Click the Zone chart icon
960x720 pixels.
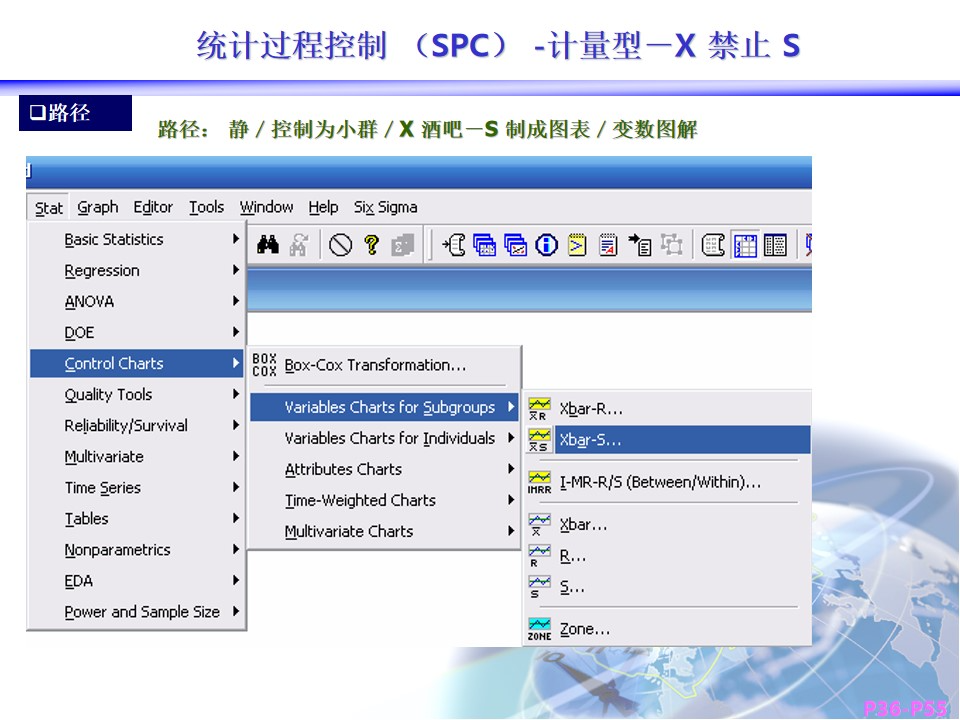[539, 629]
